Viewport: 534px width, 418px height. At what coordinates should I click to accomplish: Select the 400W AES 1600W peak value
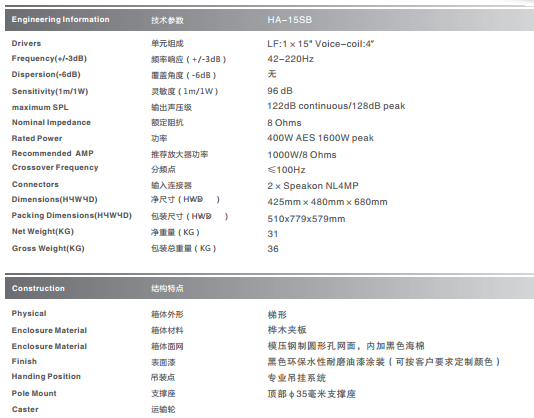click(x=320, y=138)
